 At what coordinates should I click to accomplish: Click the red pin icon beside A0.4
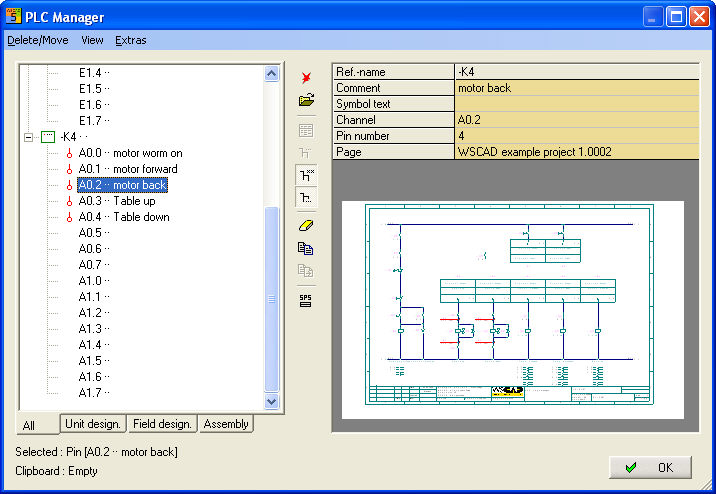pos(69,217)
